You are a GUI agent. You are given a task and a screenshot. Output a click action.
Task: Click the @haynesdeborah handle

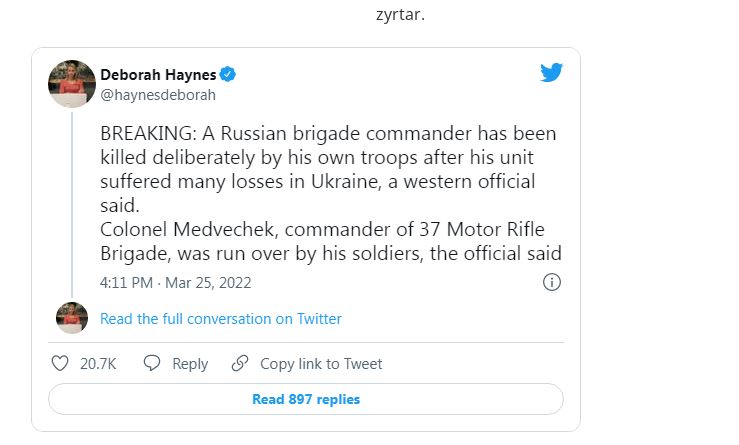coord(158,95)
